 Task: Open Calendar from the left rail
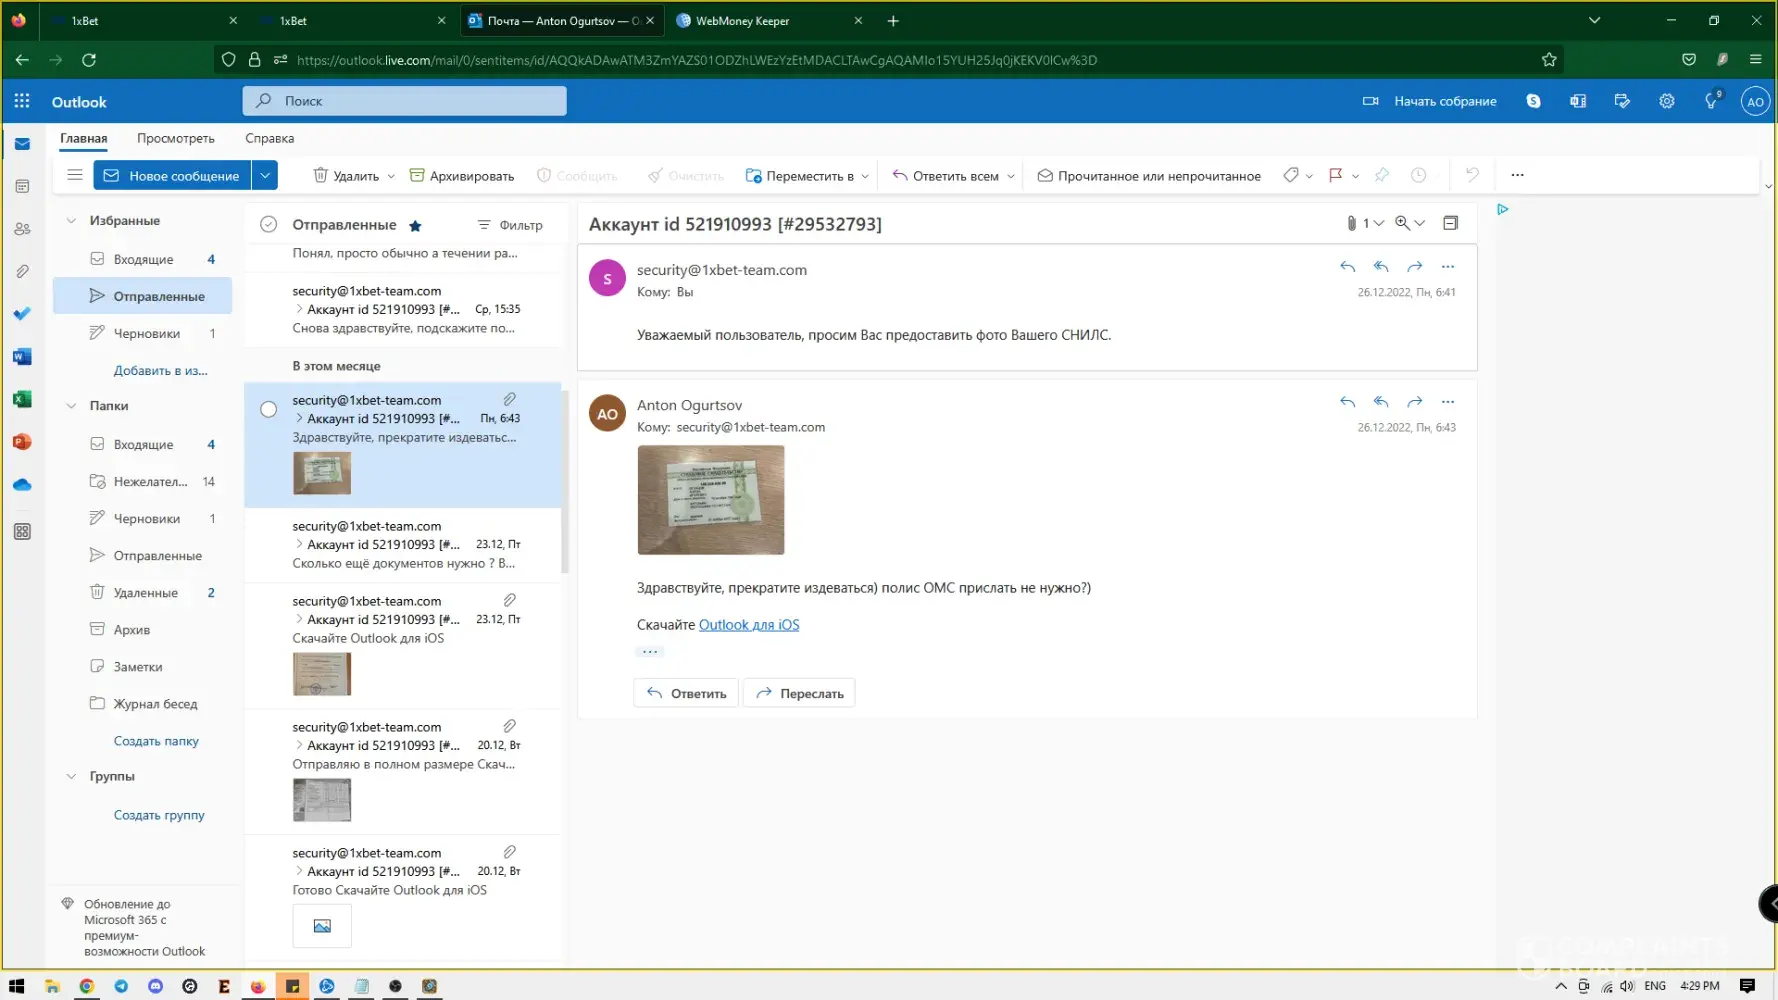click(x=22, y=187)
